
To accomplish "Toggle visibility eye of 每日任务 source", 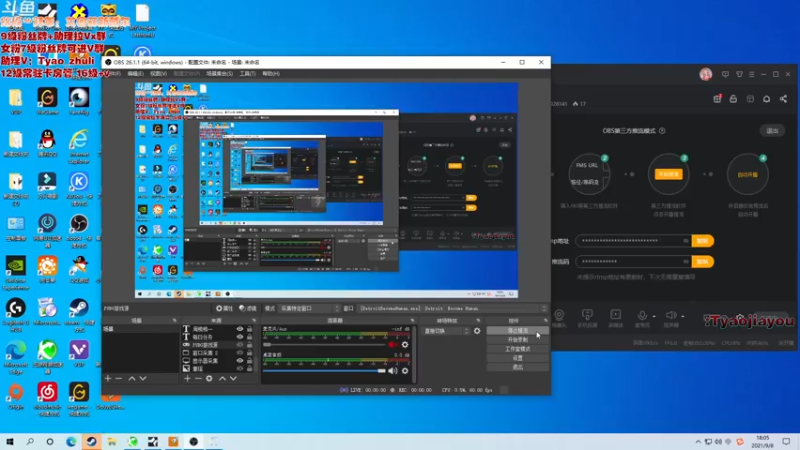I will click(x=240, y=337).
